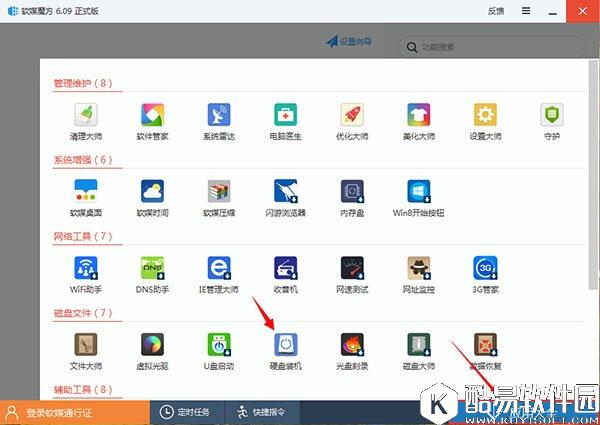Click 登录软媒通行证 login button
This screenshot has height=425, width=600.
[75, 412]
